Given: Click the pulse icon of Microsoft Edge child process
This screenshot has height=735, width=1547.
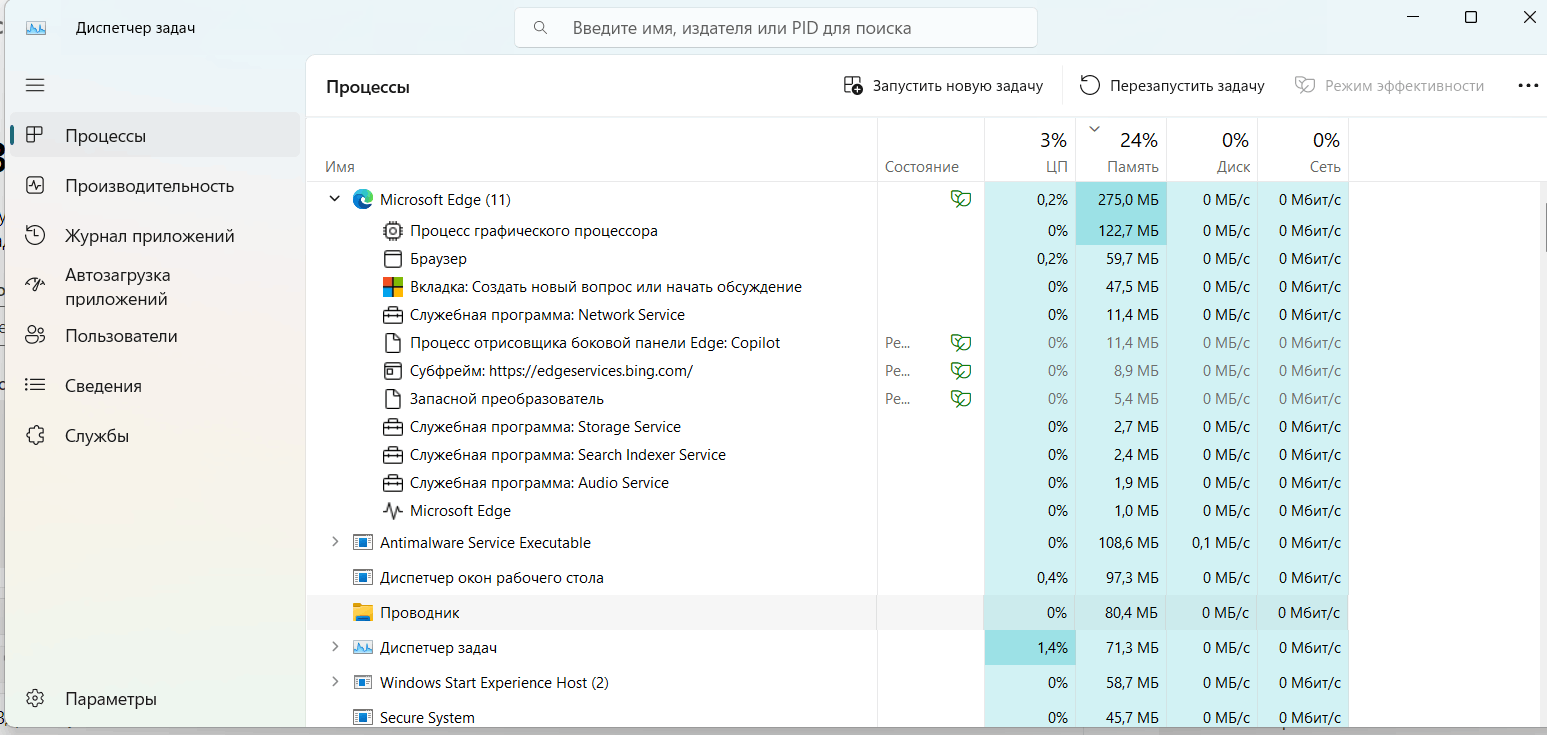Looking at the screenshot, I should [393, 511].
